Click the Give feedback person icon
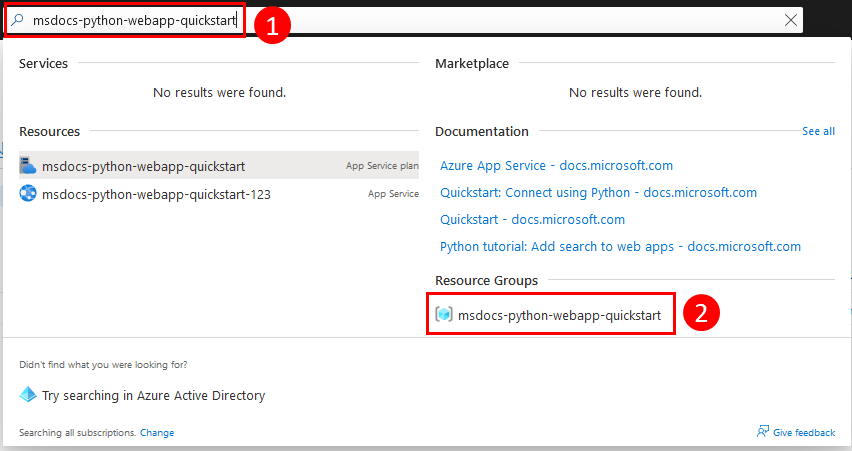Screen dimensions: 852x451 (763, 431)
